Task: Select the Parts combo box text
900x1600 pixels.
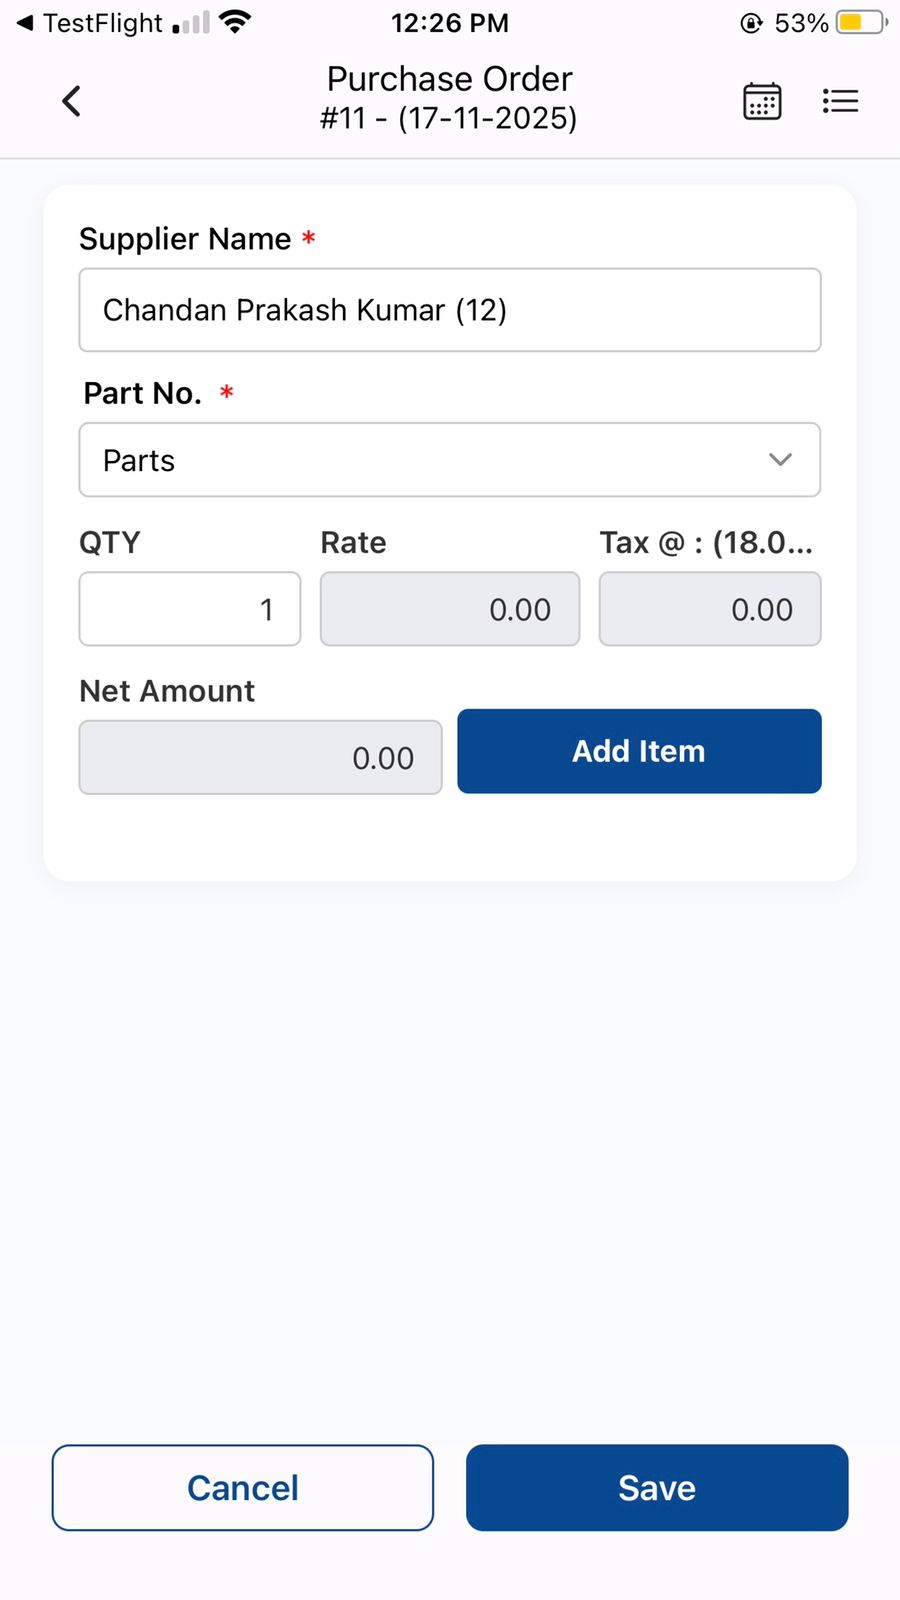Action: coord(140,461)
